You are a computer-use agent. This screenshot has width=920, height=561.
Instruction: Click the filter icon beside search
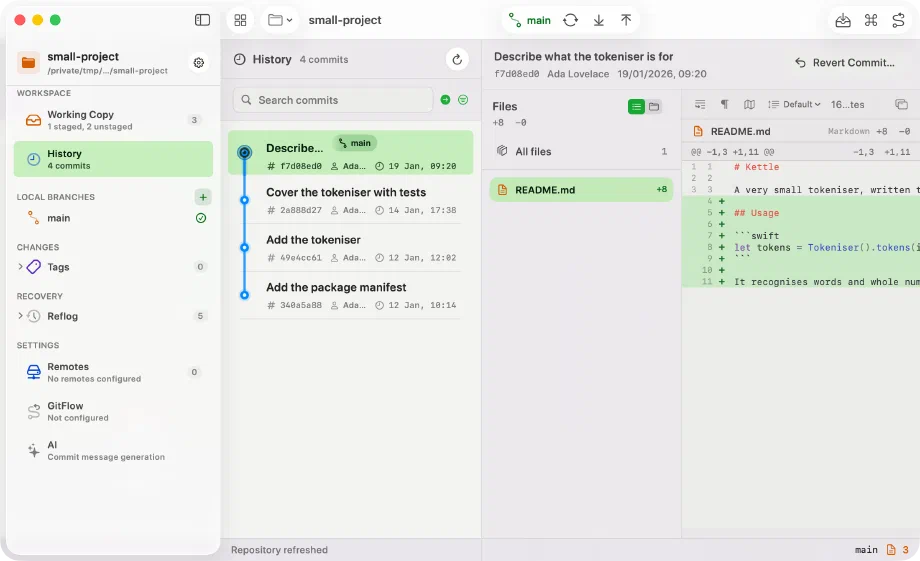(x=463, y=100)
